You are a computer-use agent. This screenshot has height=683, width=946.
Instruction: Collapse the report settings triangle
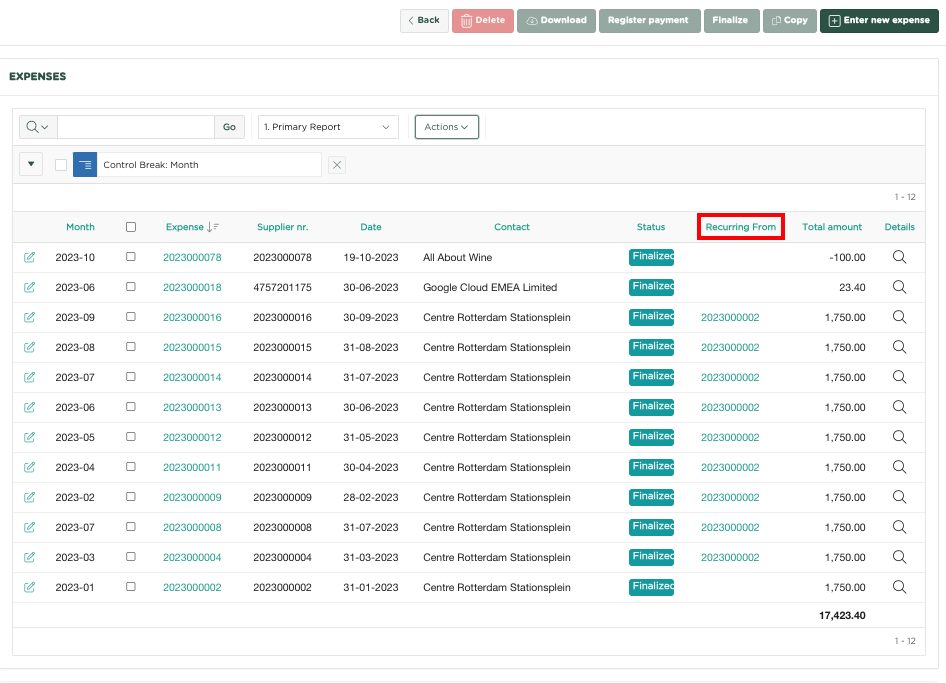click(31, 164)
